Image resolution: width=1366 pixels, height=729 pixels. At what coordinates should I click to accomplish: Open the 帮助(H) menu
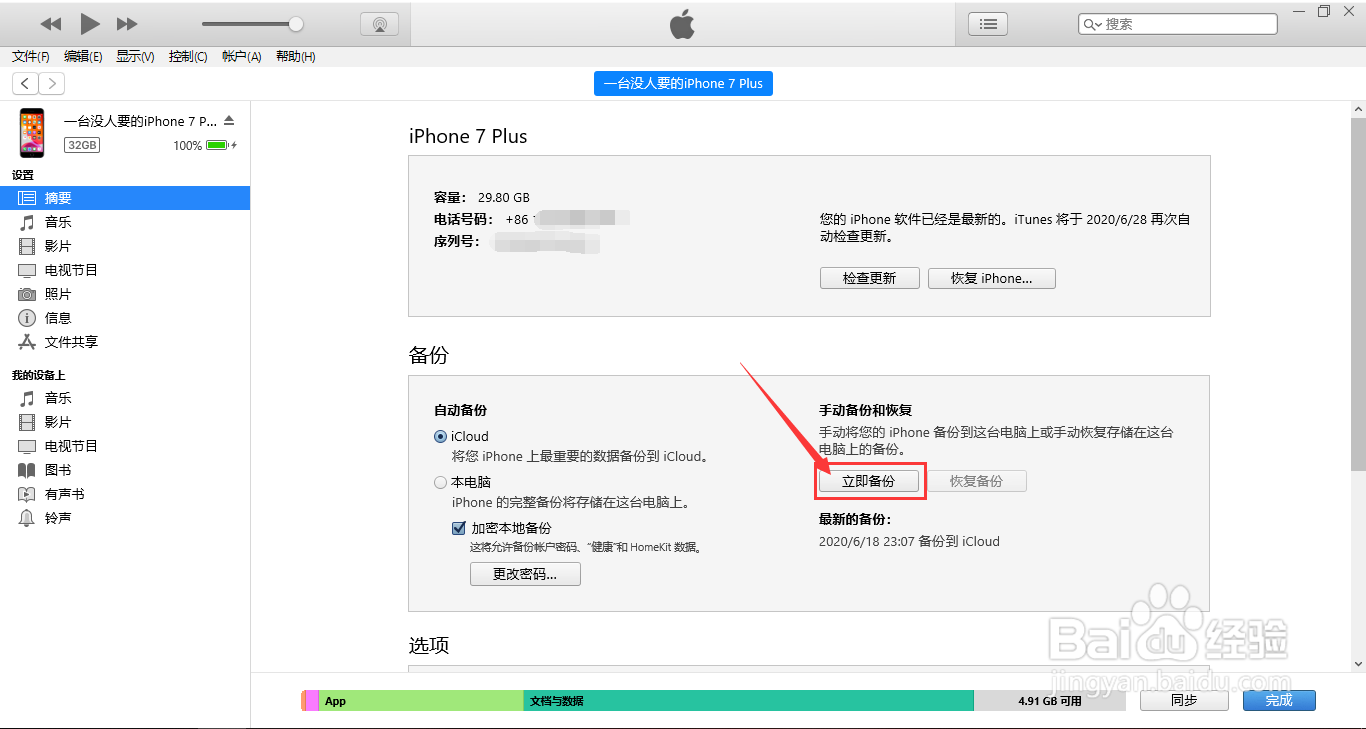pos(295,57)
